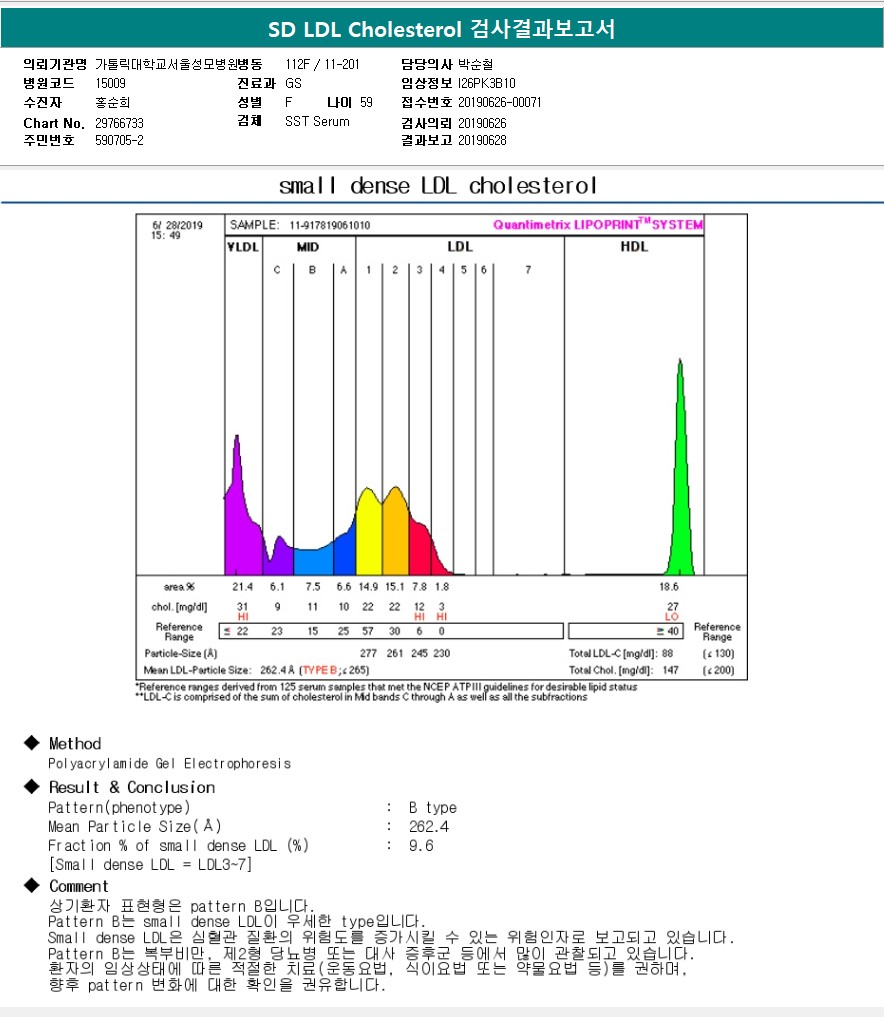
Task: Select the 접수번호 value 20190626-00071
Action: 499,102
